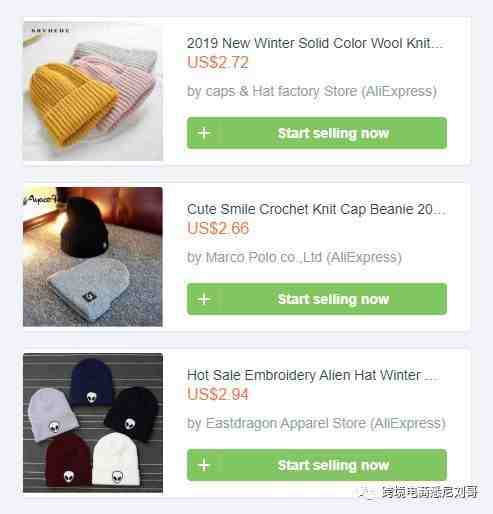This screenshot has width=493, height=514.
Task: Click plus icon on the Alien Hat listing
Action: (x=204, y=465)
